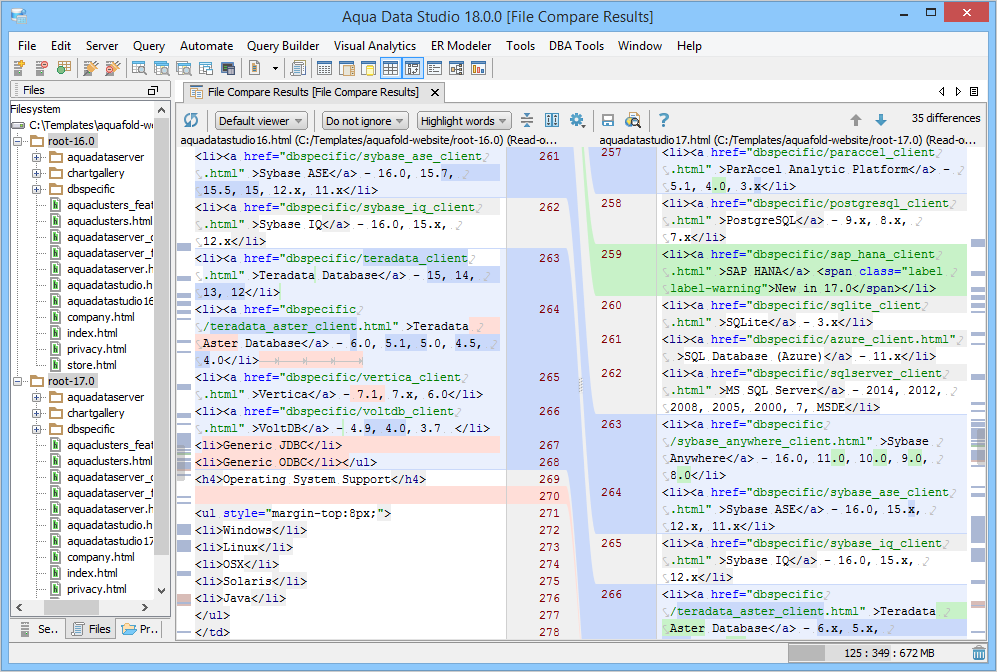Viewport: 997px width, 672px height.
Task: Open compare settings gear icon
Action: [577, 121]
